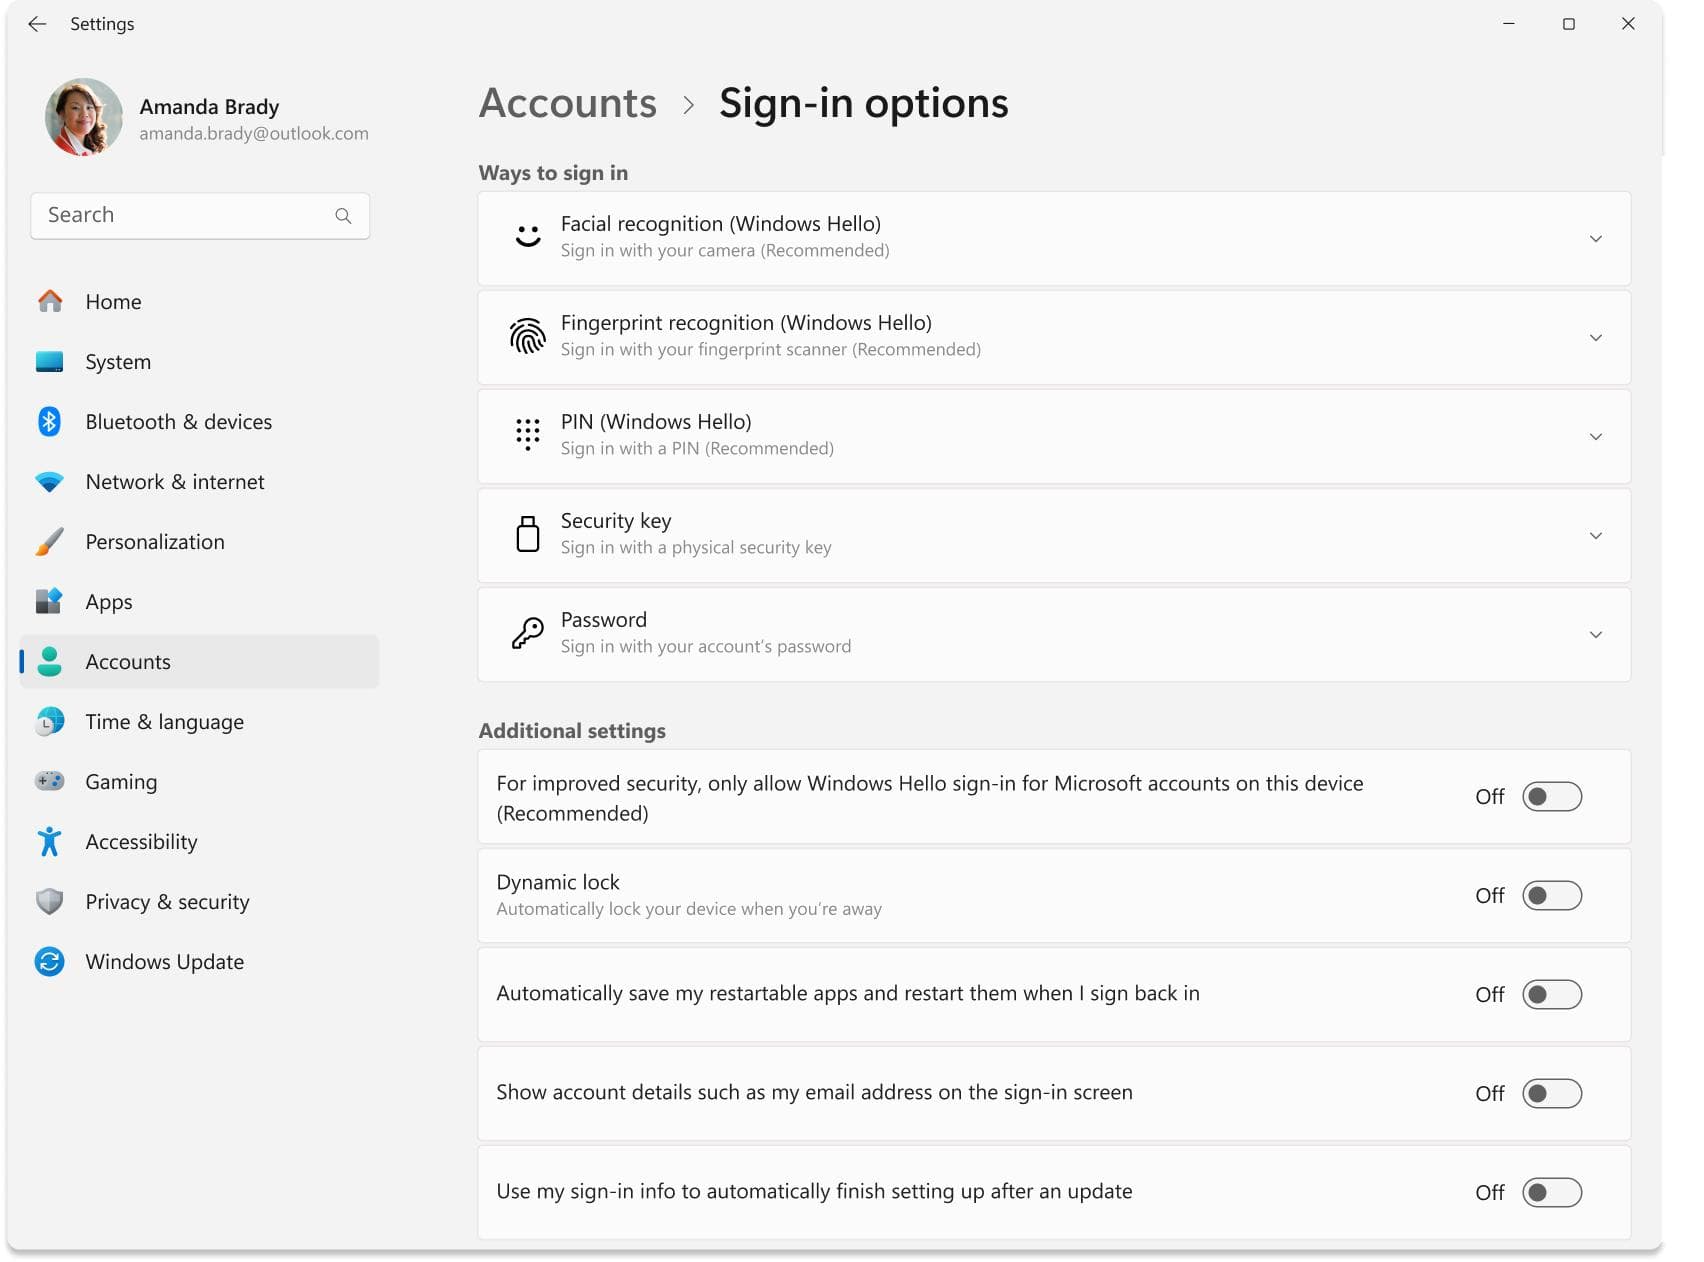The width and height of the screenshot is (1704, 1262).
Task: Click the Accessibility figure icon
Action: [x=50, y=841]
